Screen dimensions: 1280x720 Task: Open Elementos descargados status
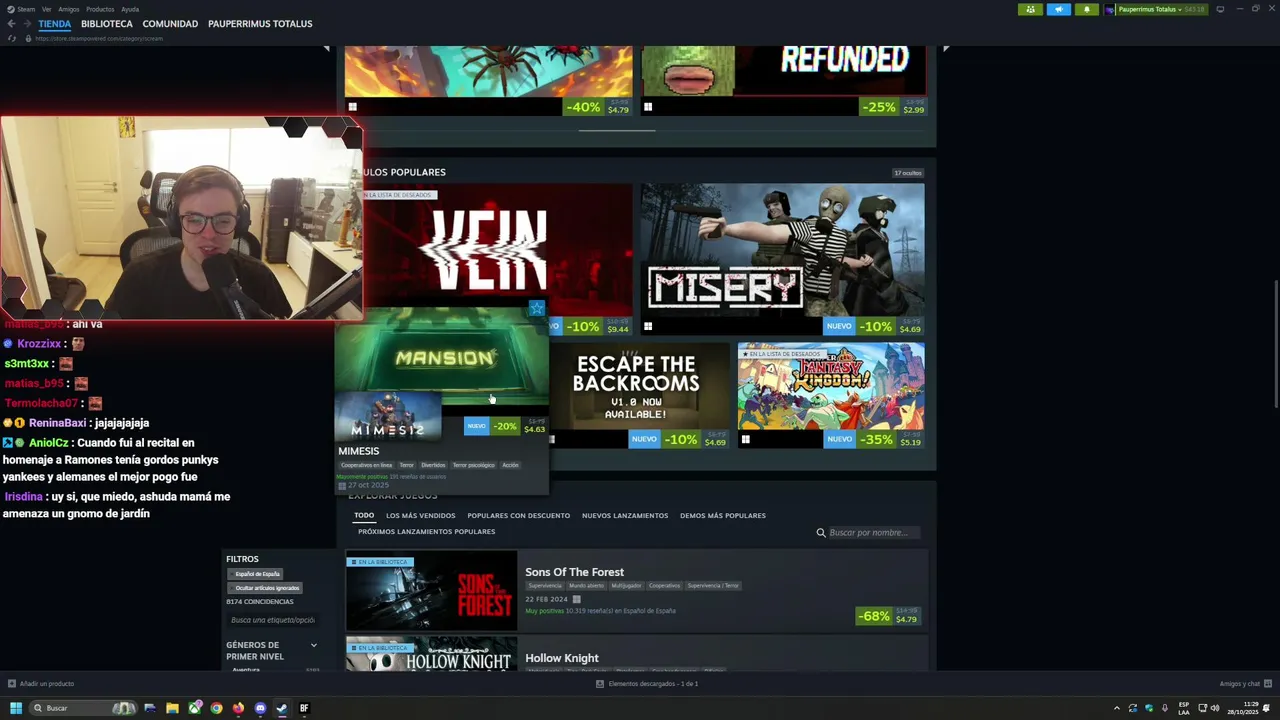[653, 684]
